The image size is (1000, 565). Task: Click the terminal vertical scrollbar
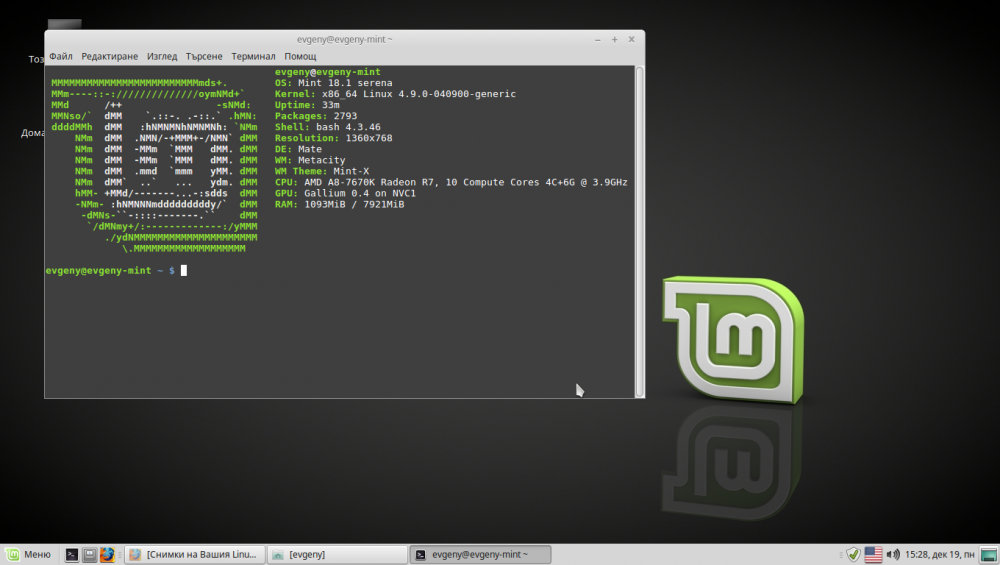click(x=640, y=231)
